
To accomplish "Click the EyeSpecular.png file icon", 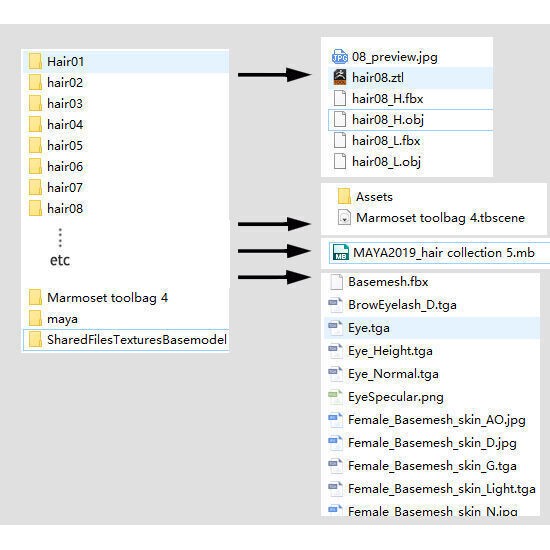I will (x=335, y=397).
